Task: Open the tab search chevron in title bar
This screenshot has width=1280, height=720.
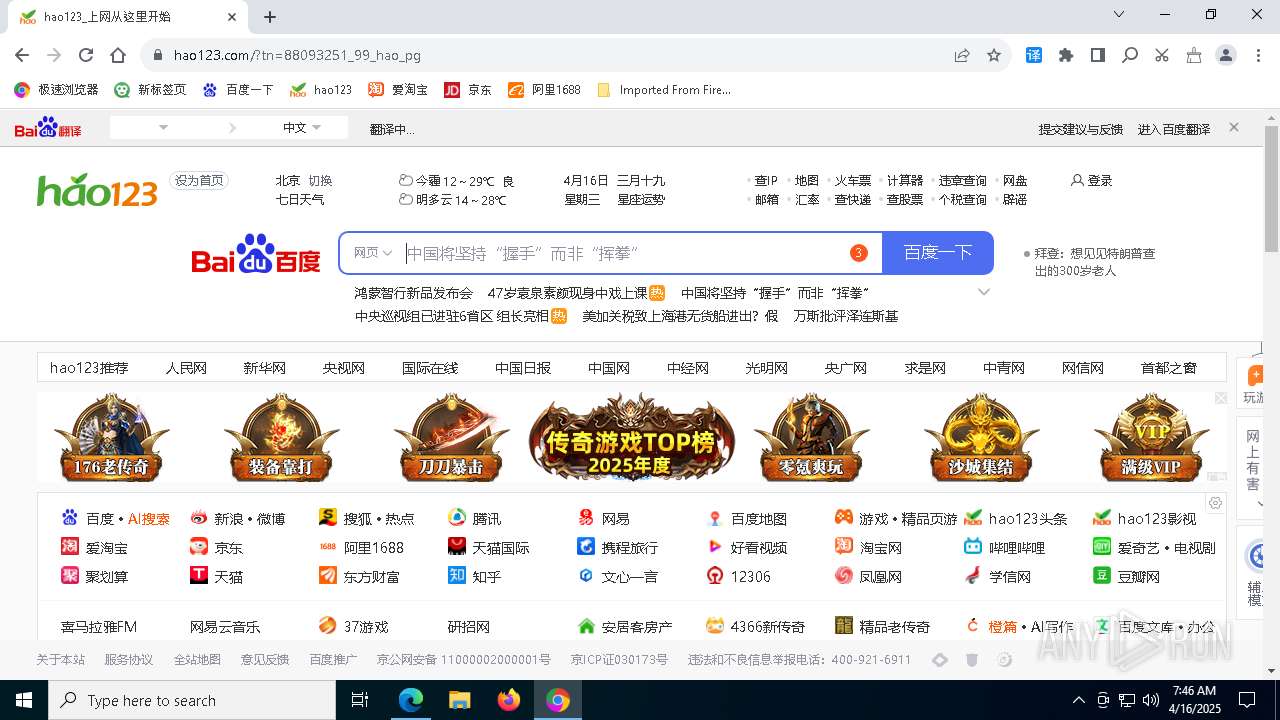Action: click(1120, 14)
